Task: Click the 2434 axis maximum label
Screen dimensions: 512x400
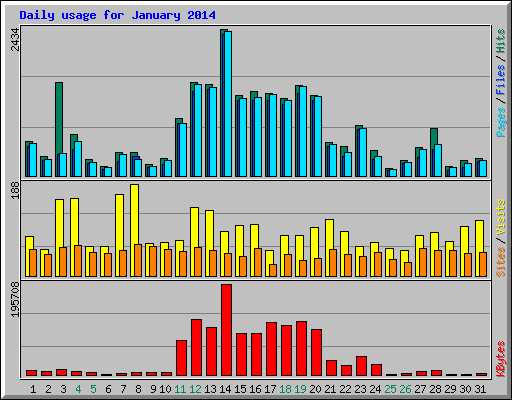Action: pos(15,39)
